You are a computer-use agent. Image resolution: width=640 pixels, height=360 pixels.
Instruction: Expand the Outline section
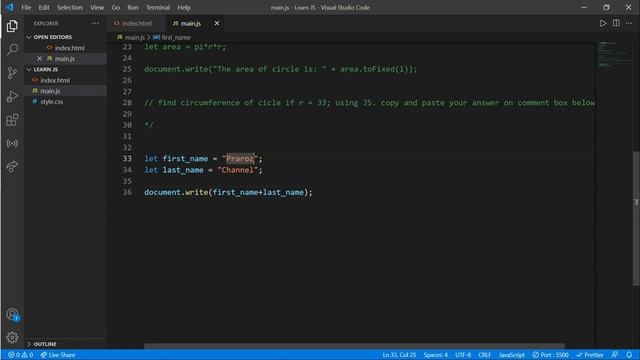[65, 344]
